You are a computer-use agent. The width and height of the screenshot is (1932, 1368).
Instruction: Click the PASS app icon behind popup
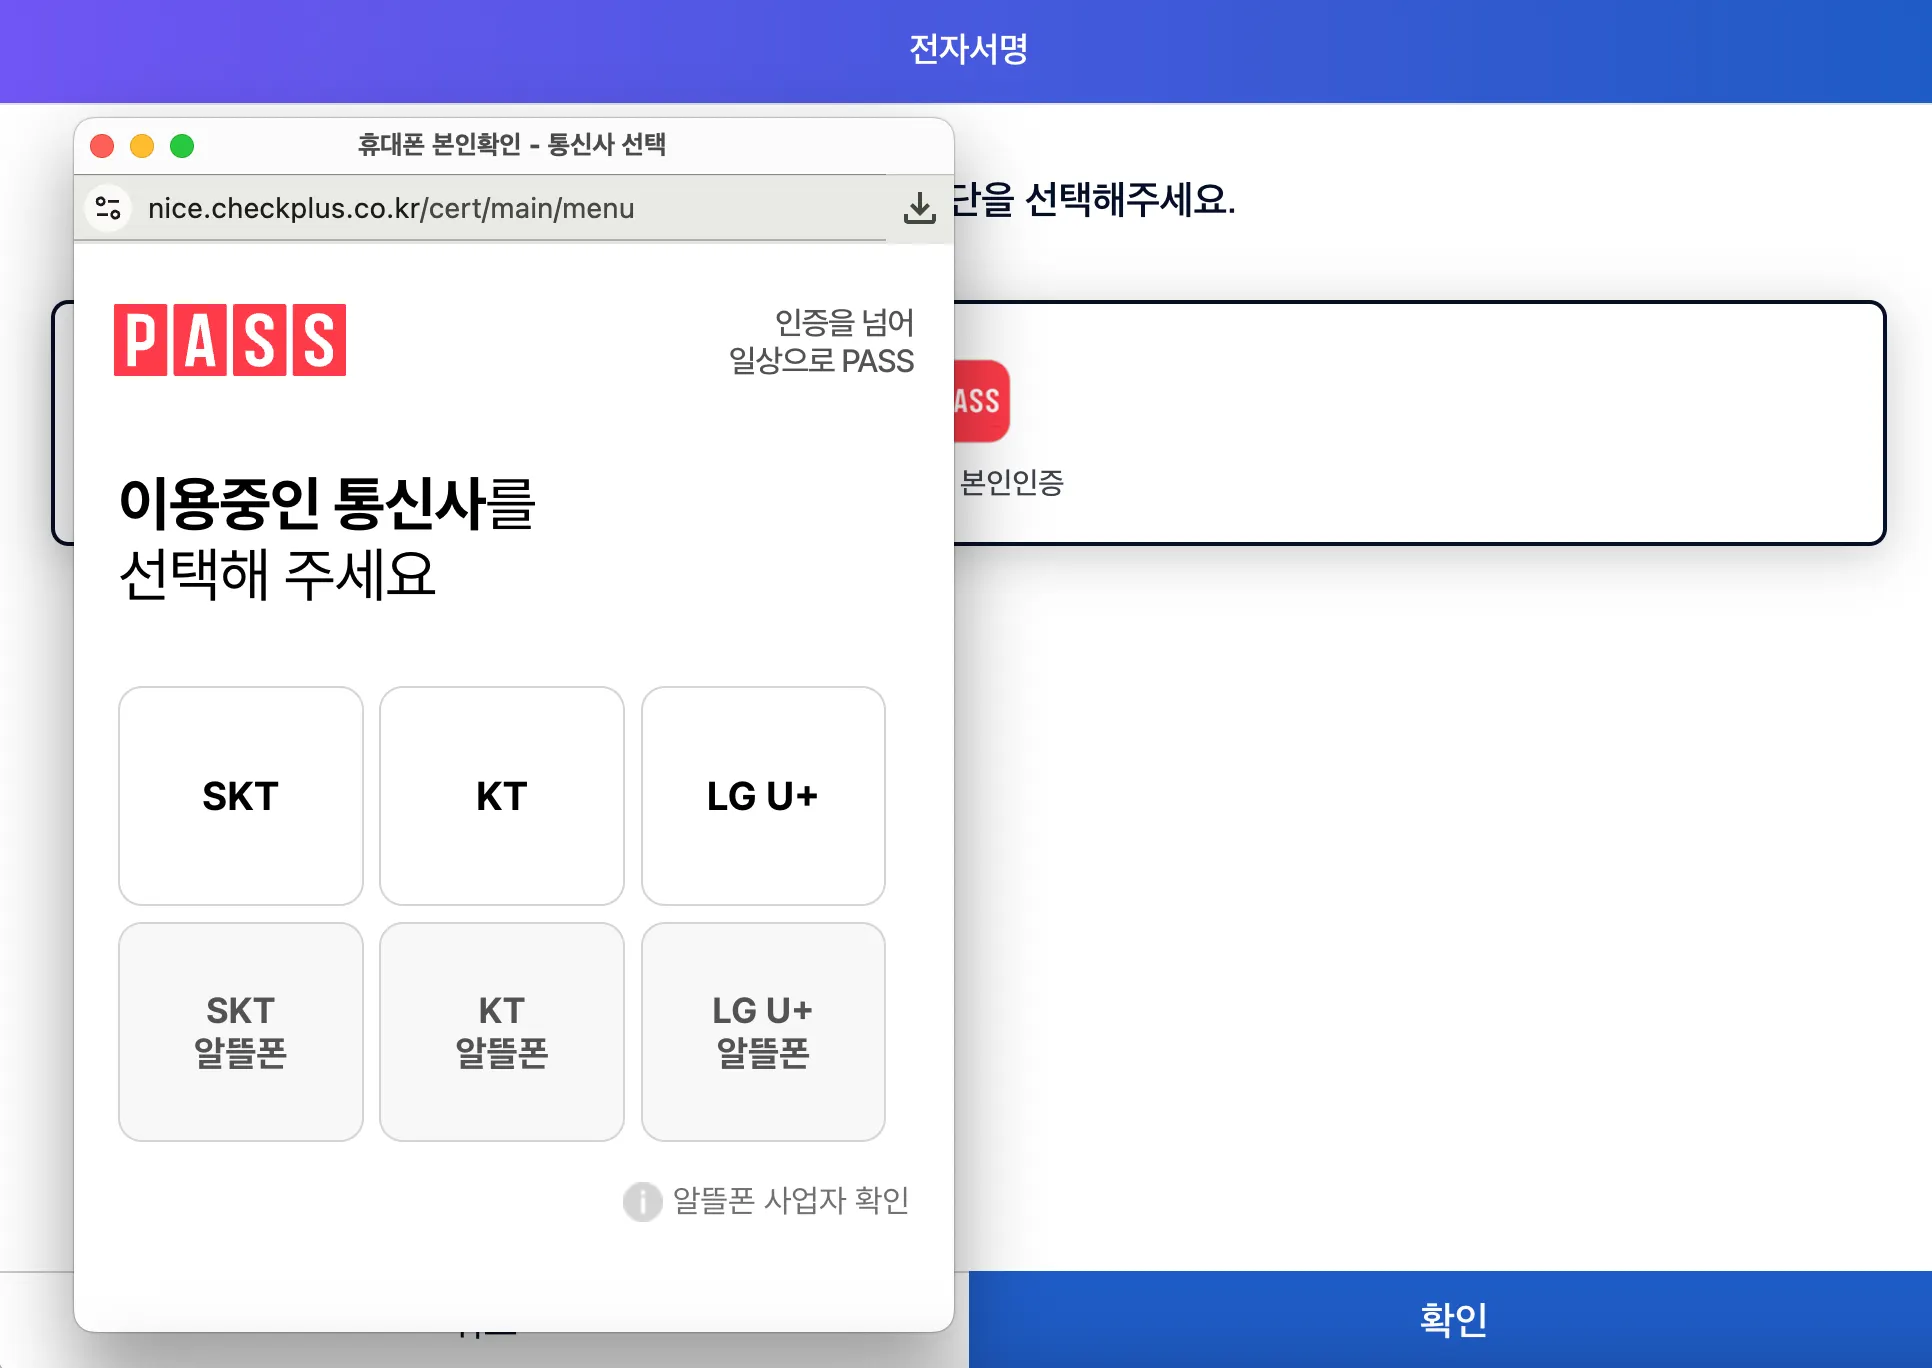pos(981,401)
